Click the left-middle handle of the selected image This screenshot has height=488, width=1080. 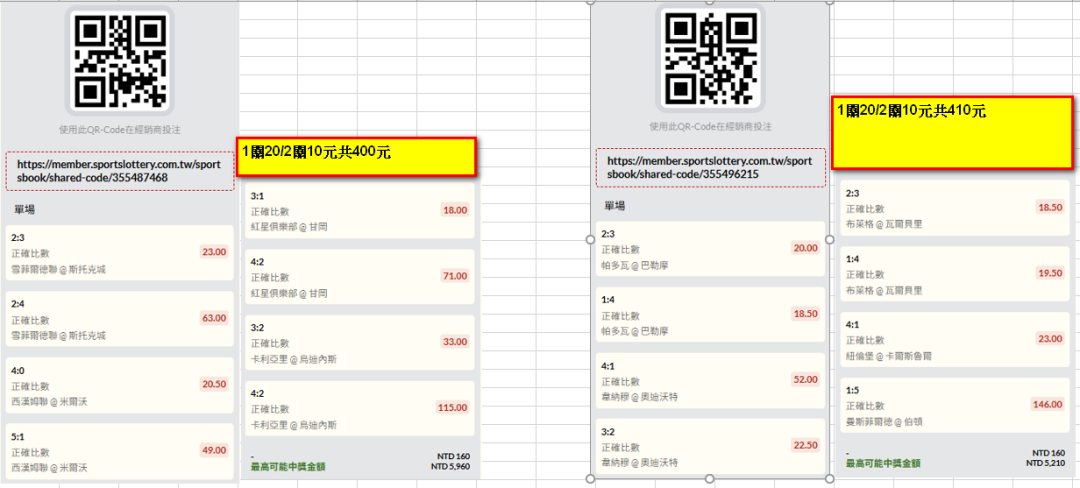coord(590,240)
